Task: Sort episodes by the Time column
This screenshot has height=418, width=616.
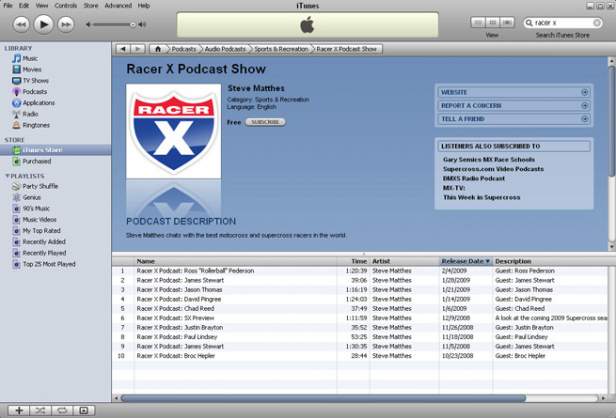Action: pyautogui.click(x=354, y=261)
